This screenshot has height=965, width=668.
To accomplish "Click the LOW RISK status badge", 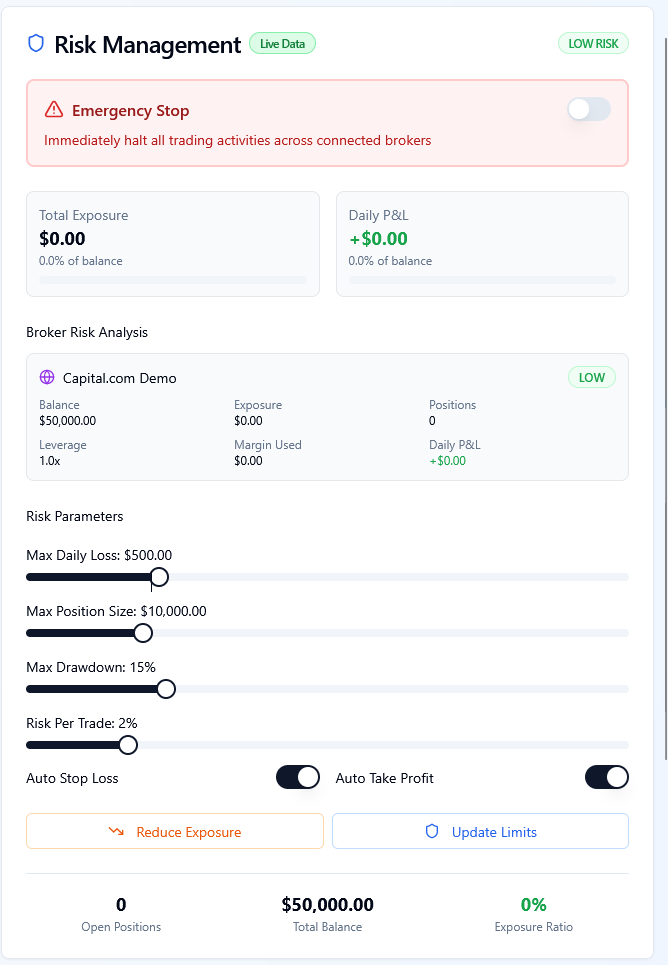I will point(593,44).
